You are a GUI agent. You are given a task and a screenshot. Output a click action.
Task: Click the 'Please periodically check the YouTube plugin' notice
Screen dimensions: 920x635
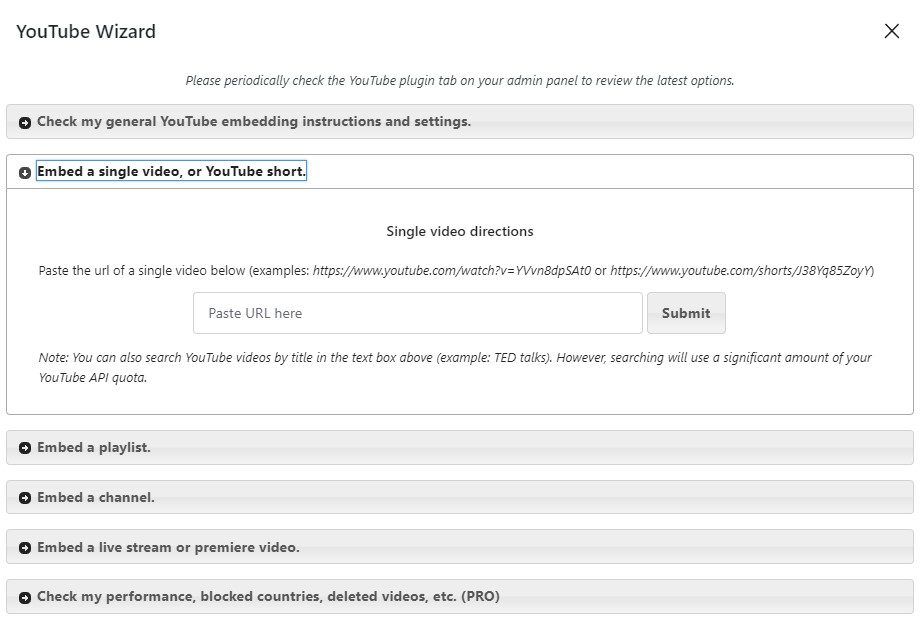459,80
